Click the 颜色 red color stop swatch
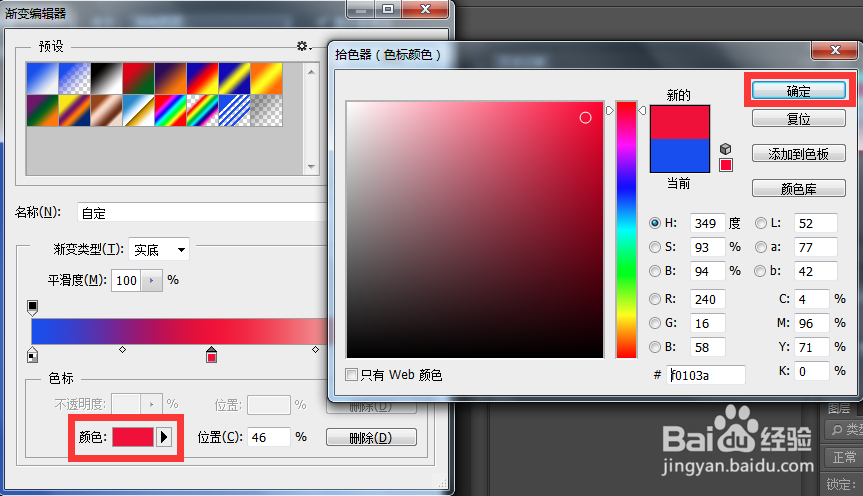The width and height of the screenshot is (863, 496). coord(133,437)
